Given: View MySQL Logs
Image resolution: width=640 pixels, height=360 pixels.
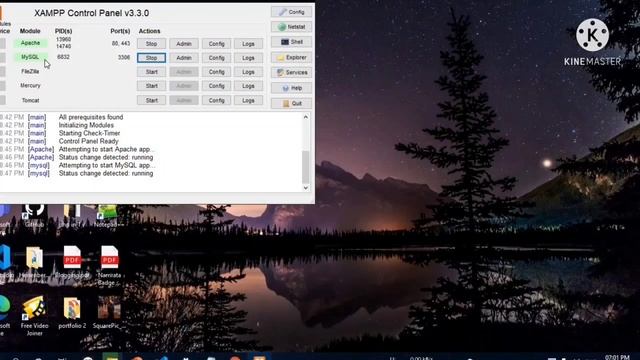Looking at the screenshot, I should (x=248, y=58).
